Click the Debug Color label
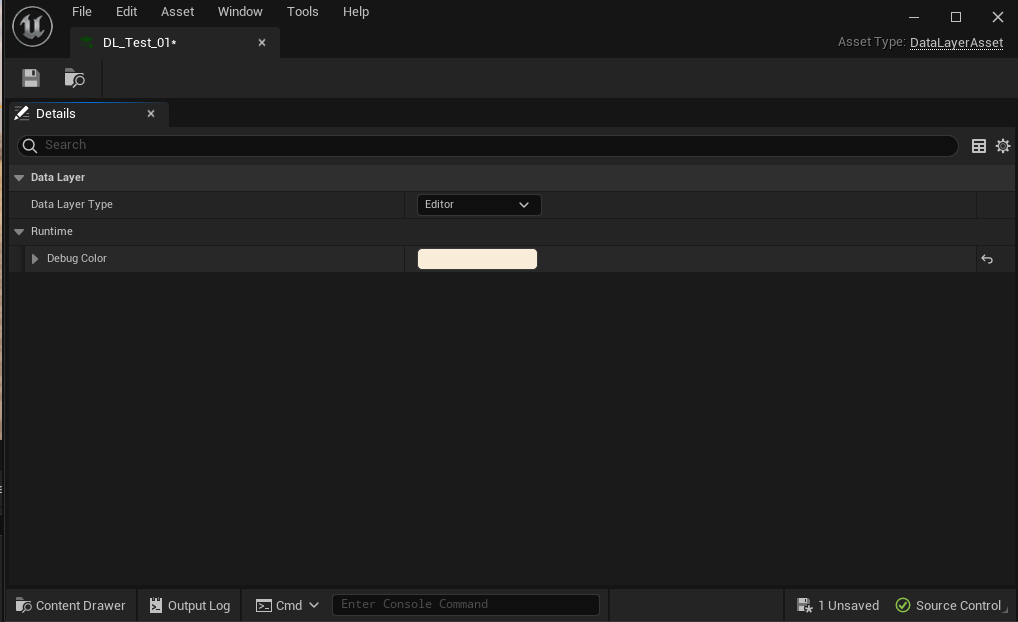The width and height of the screenshot is (1018, 622). [x=77, y=258]
